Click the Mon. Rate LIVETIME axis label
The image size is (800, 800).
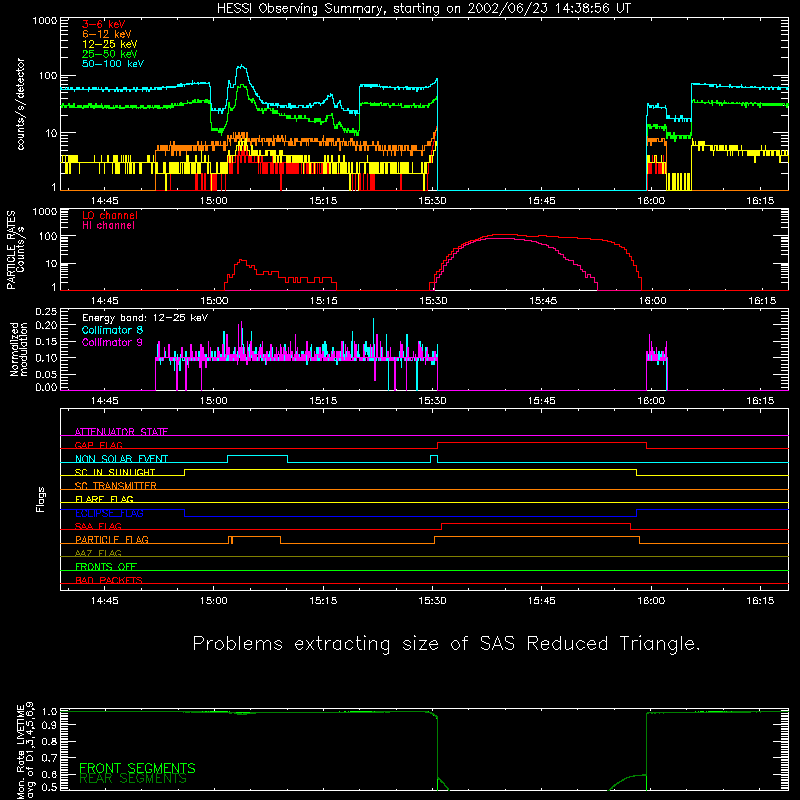(25, 751)
